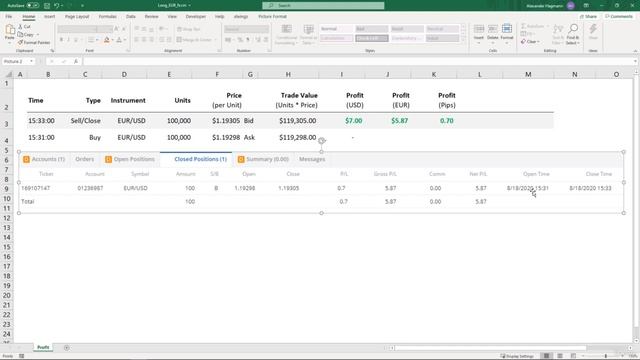Open the user account avatar

[x=571, y=6]
